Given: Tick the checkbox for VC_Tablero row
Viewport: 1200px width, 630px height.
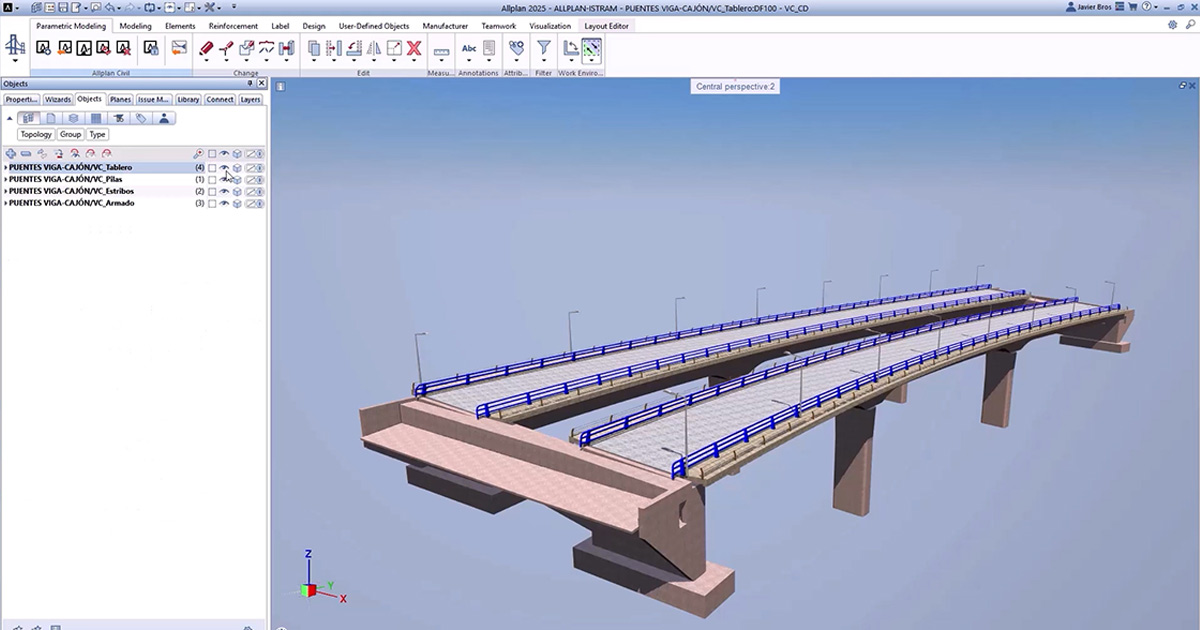Looking at the screenshot, I should (x=212, y=168).
